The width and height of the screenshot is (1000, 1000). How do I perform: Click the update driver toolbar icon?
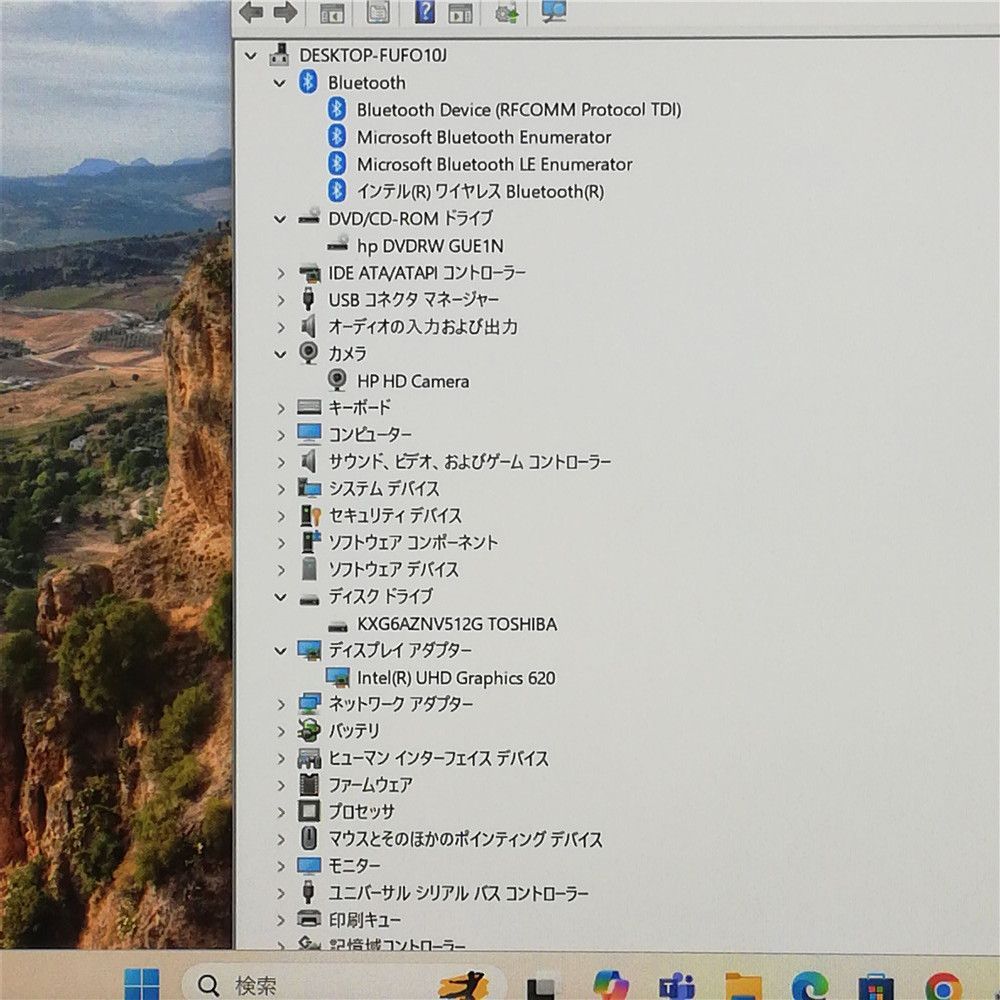pyautogui.click(x=506, y=13)
